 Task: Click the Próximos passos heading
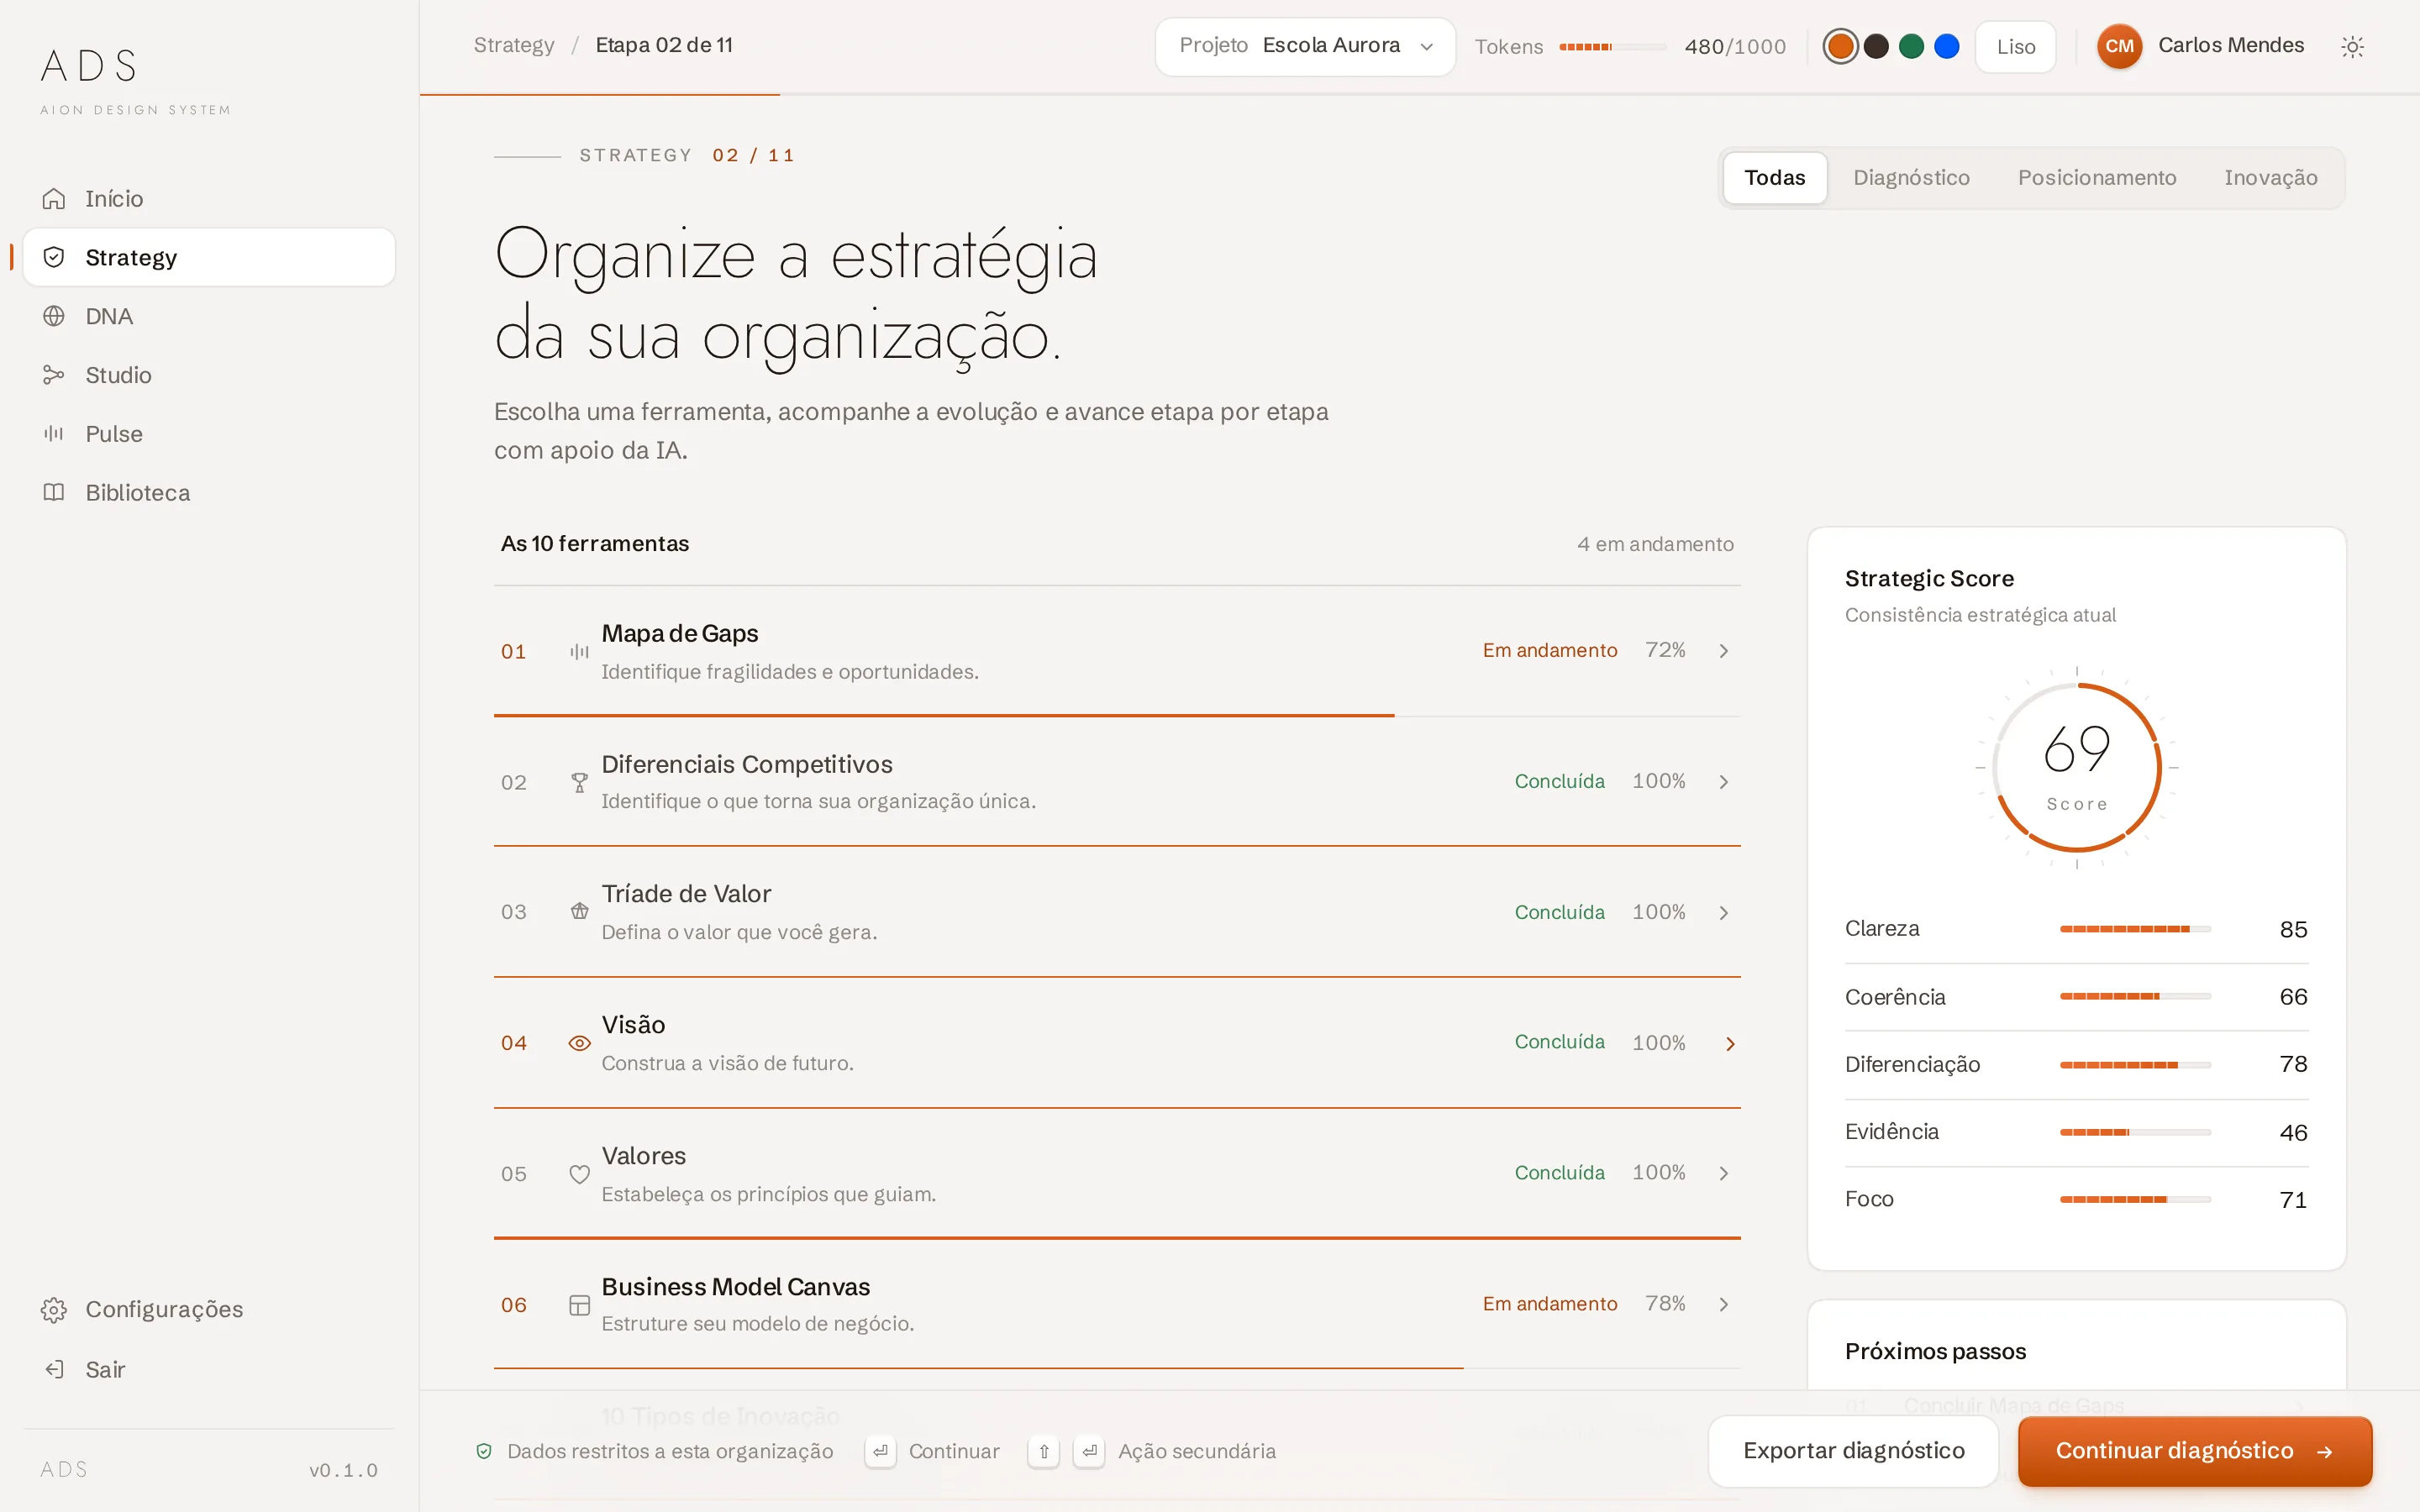[1935, 1352]
